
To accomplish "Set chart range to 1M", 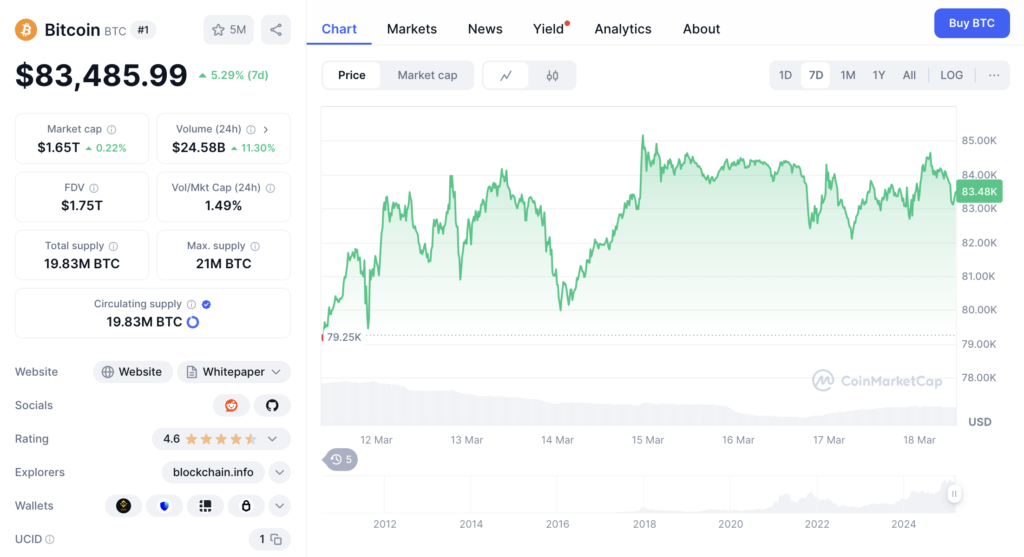I will (x=848, y=75).
